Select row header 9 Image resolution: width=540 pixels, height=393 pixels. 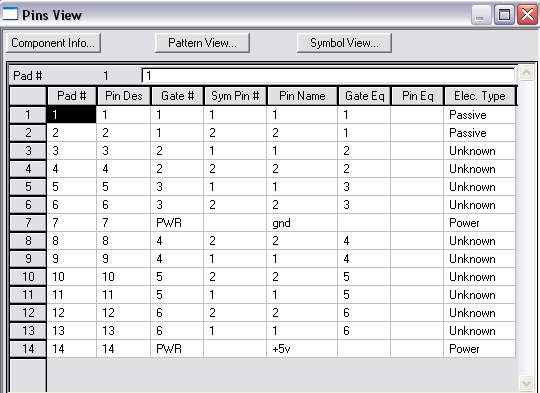pos(28,259)
